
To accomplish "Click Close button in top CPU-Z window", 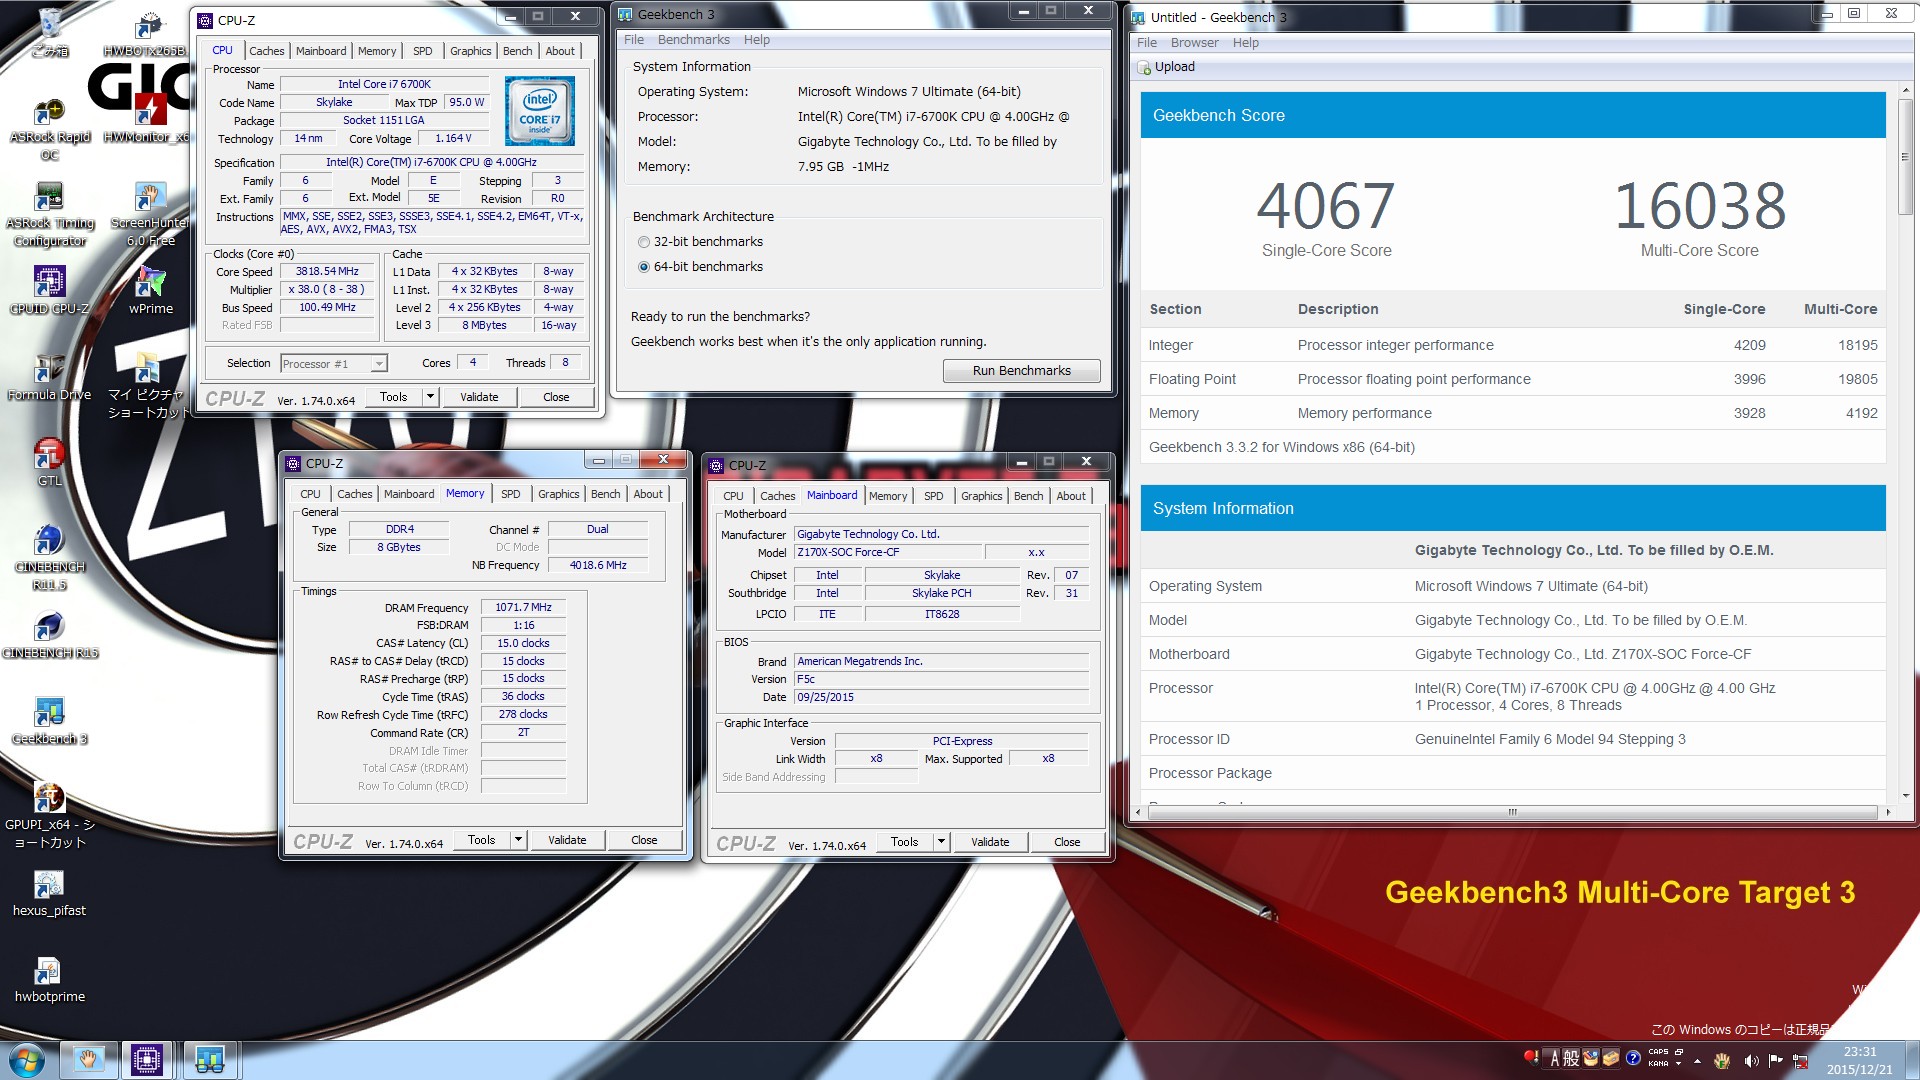I will coord(556,397).
